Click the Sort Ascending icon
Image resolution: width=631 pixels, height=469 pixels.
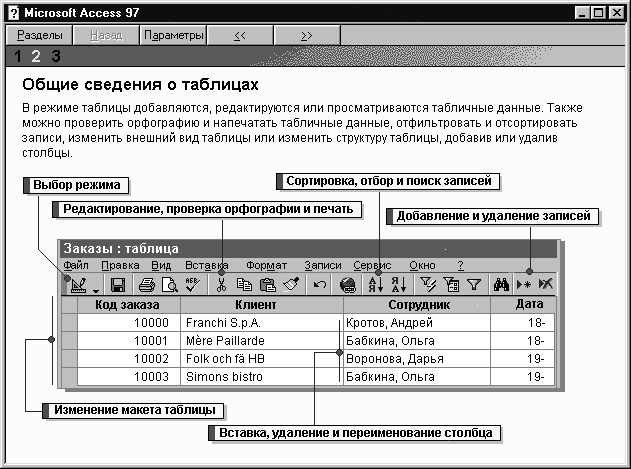(376, 285)
